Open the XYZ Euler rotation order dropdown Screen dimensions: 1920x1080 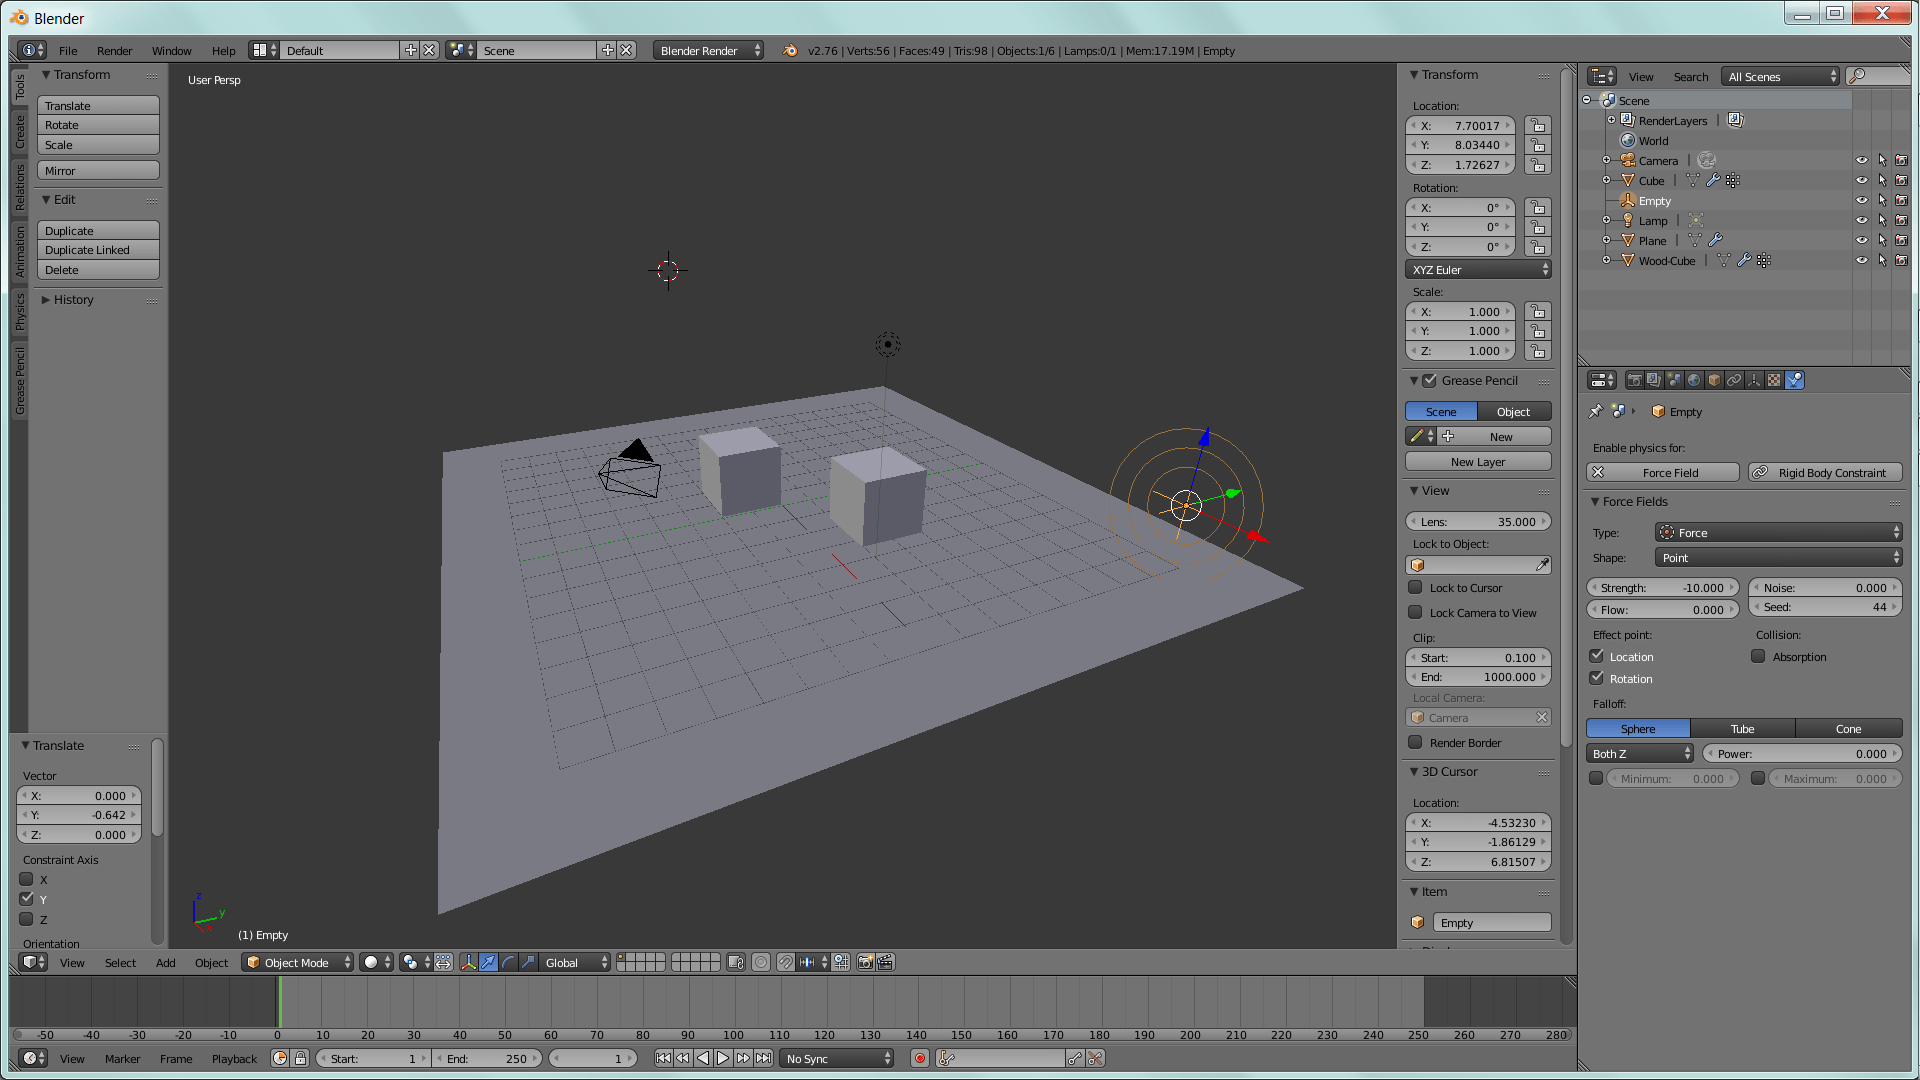1478,269
